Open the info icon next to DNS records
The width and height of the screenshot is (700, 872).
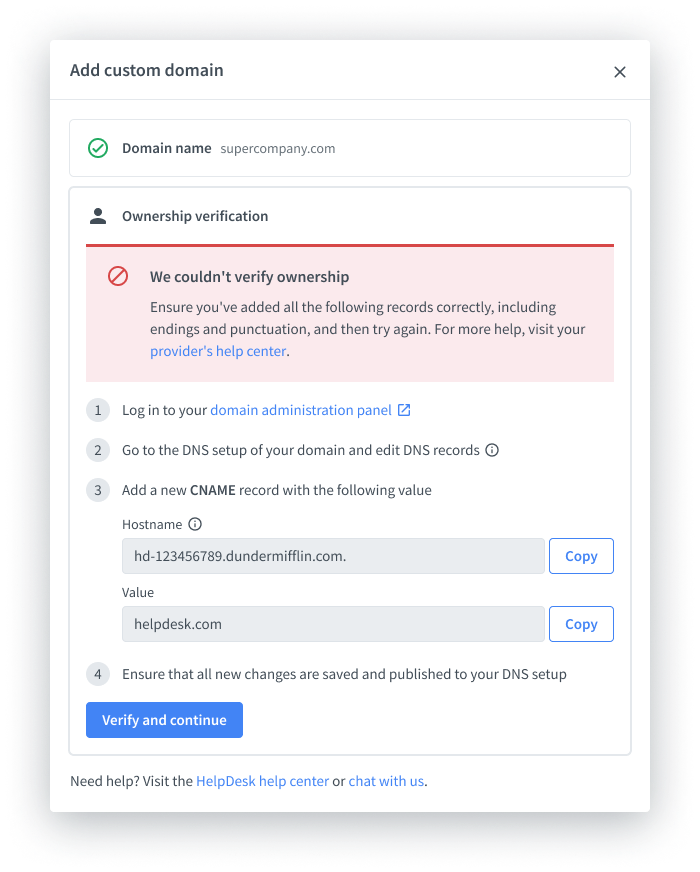492,450
